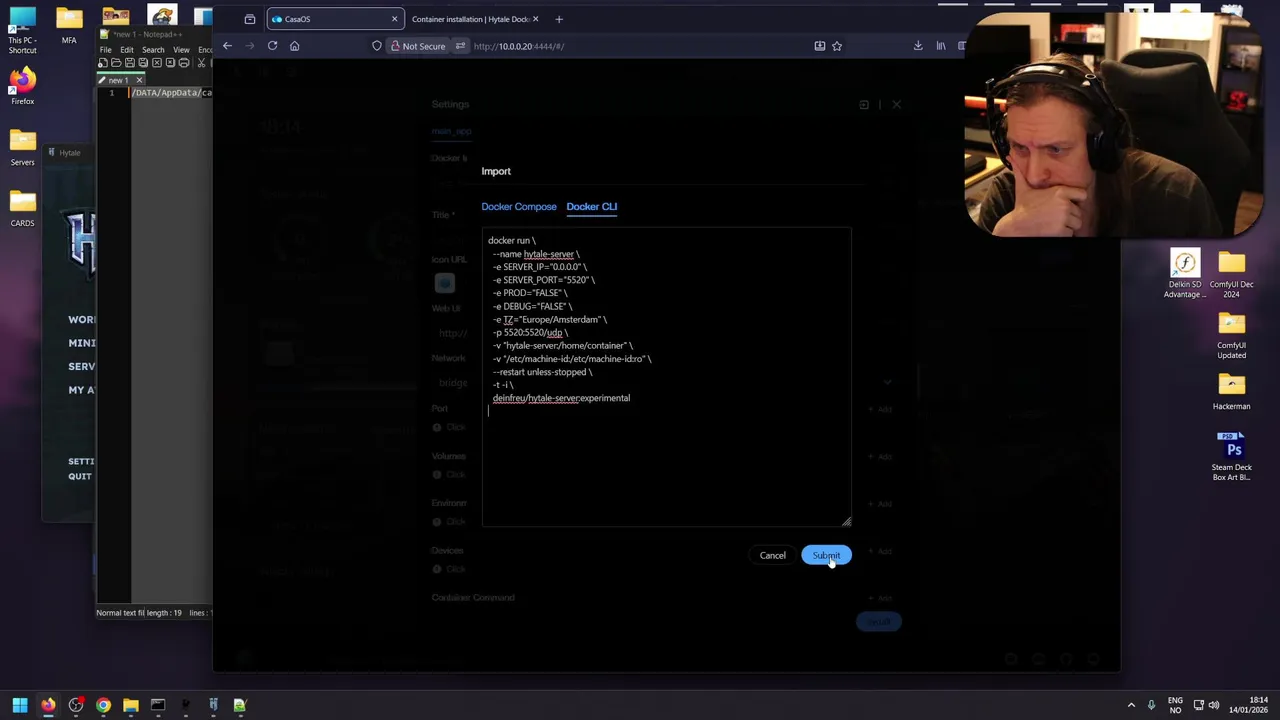The width and height of the screenshot is (1280, 720).
Task: Close the Container installation browser tab
Action: [535, 19]
